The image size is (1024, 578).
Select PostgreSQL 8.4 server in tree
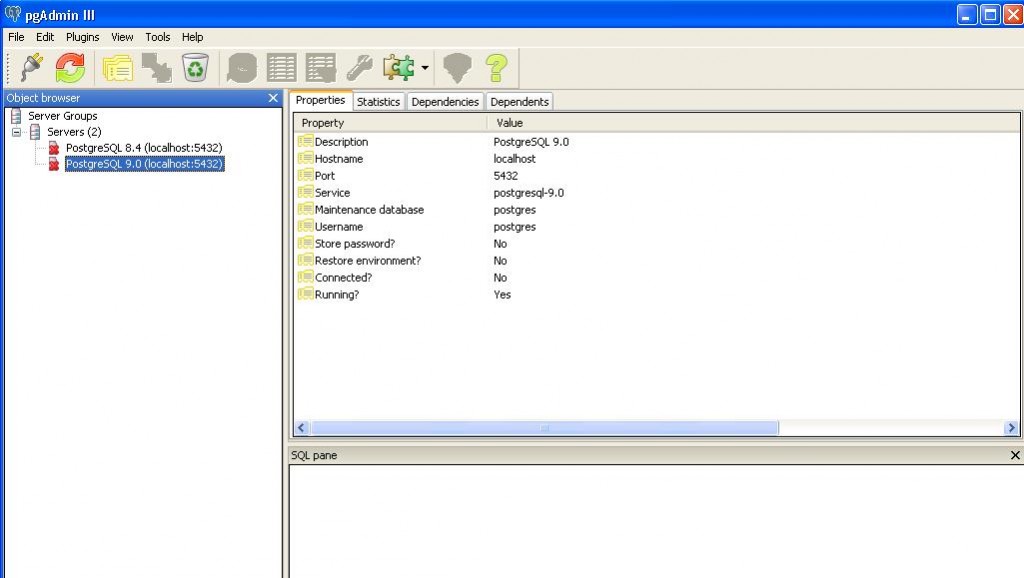143,148
